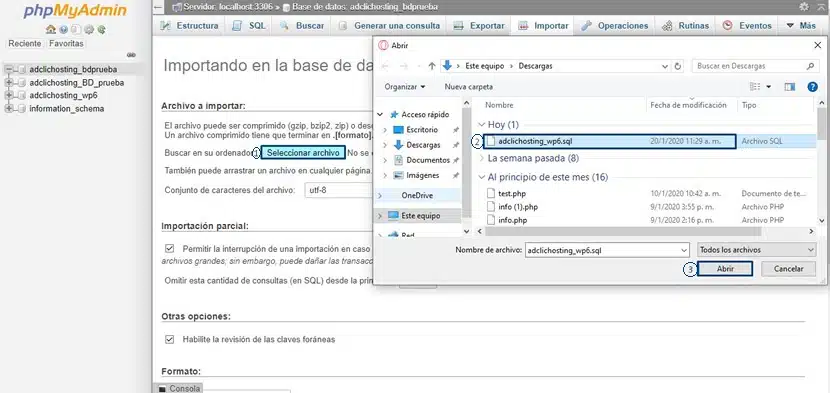Toggle foreign key checks checkbox
Viewport: 830px width, 393px height.
click(x=169, y=339)
